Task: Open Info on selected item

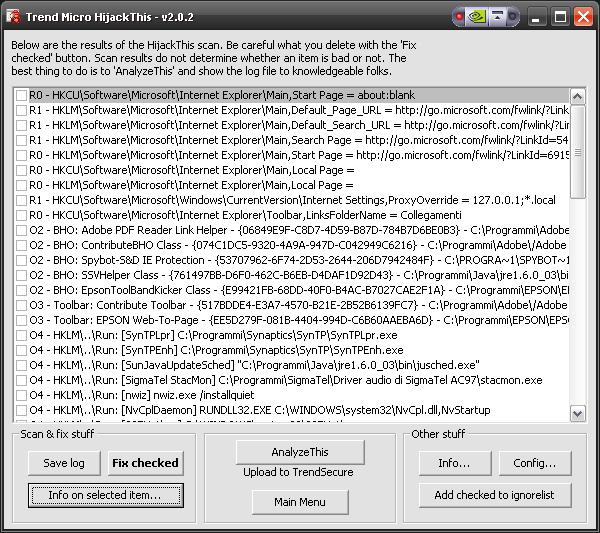Action: 106,495
